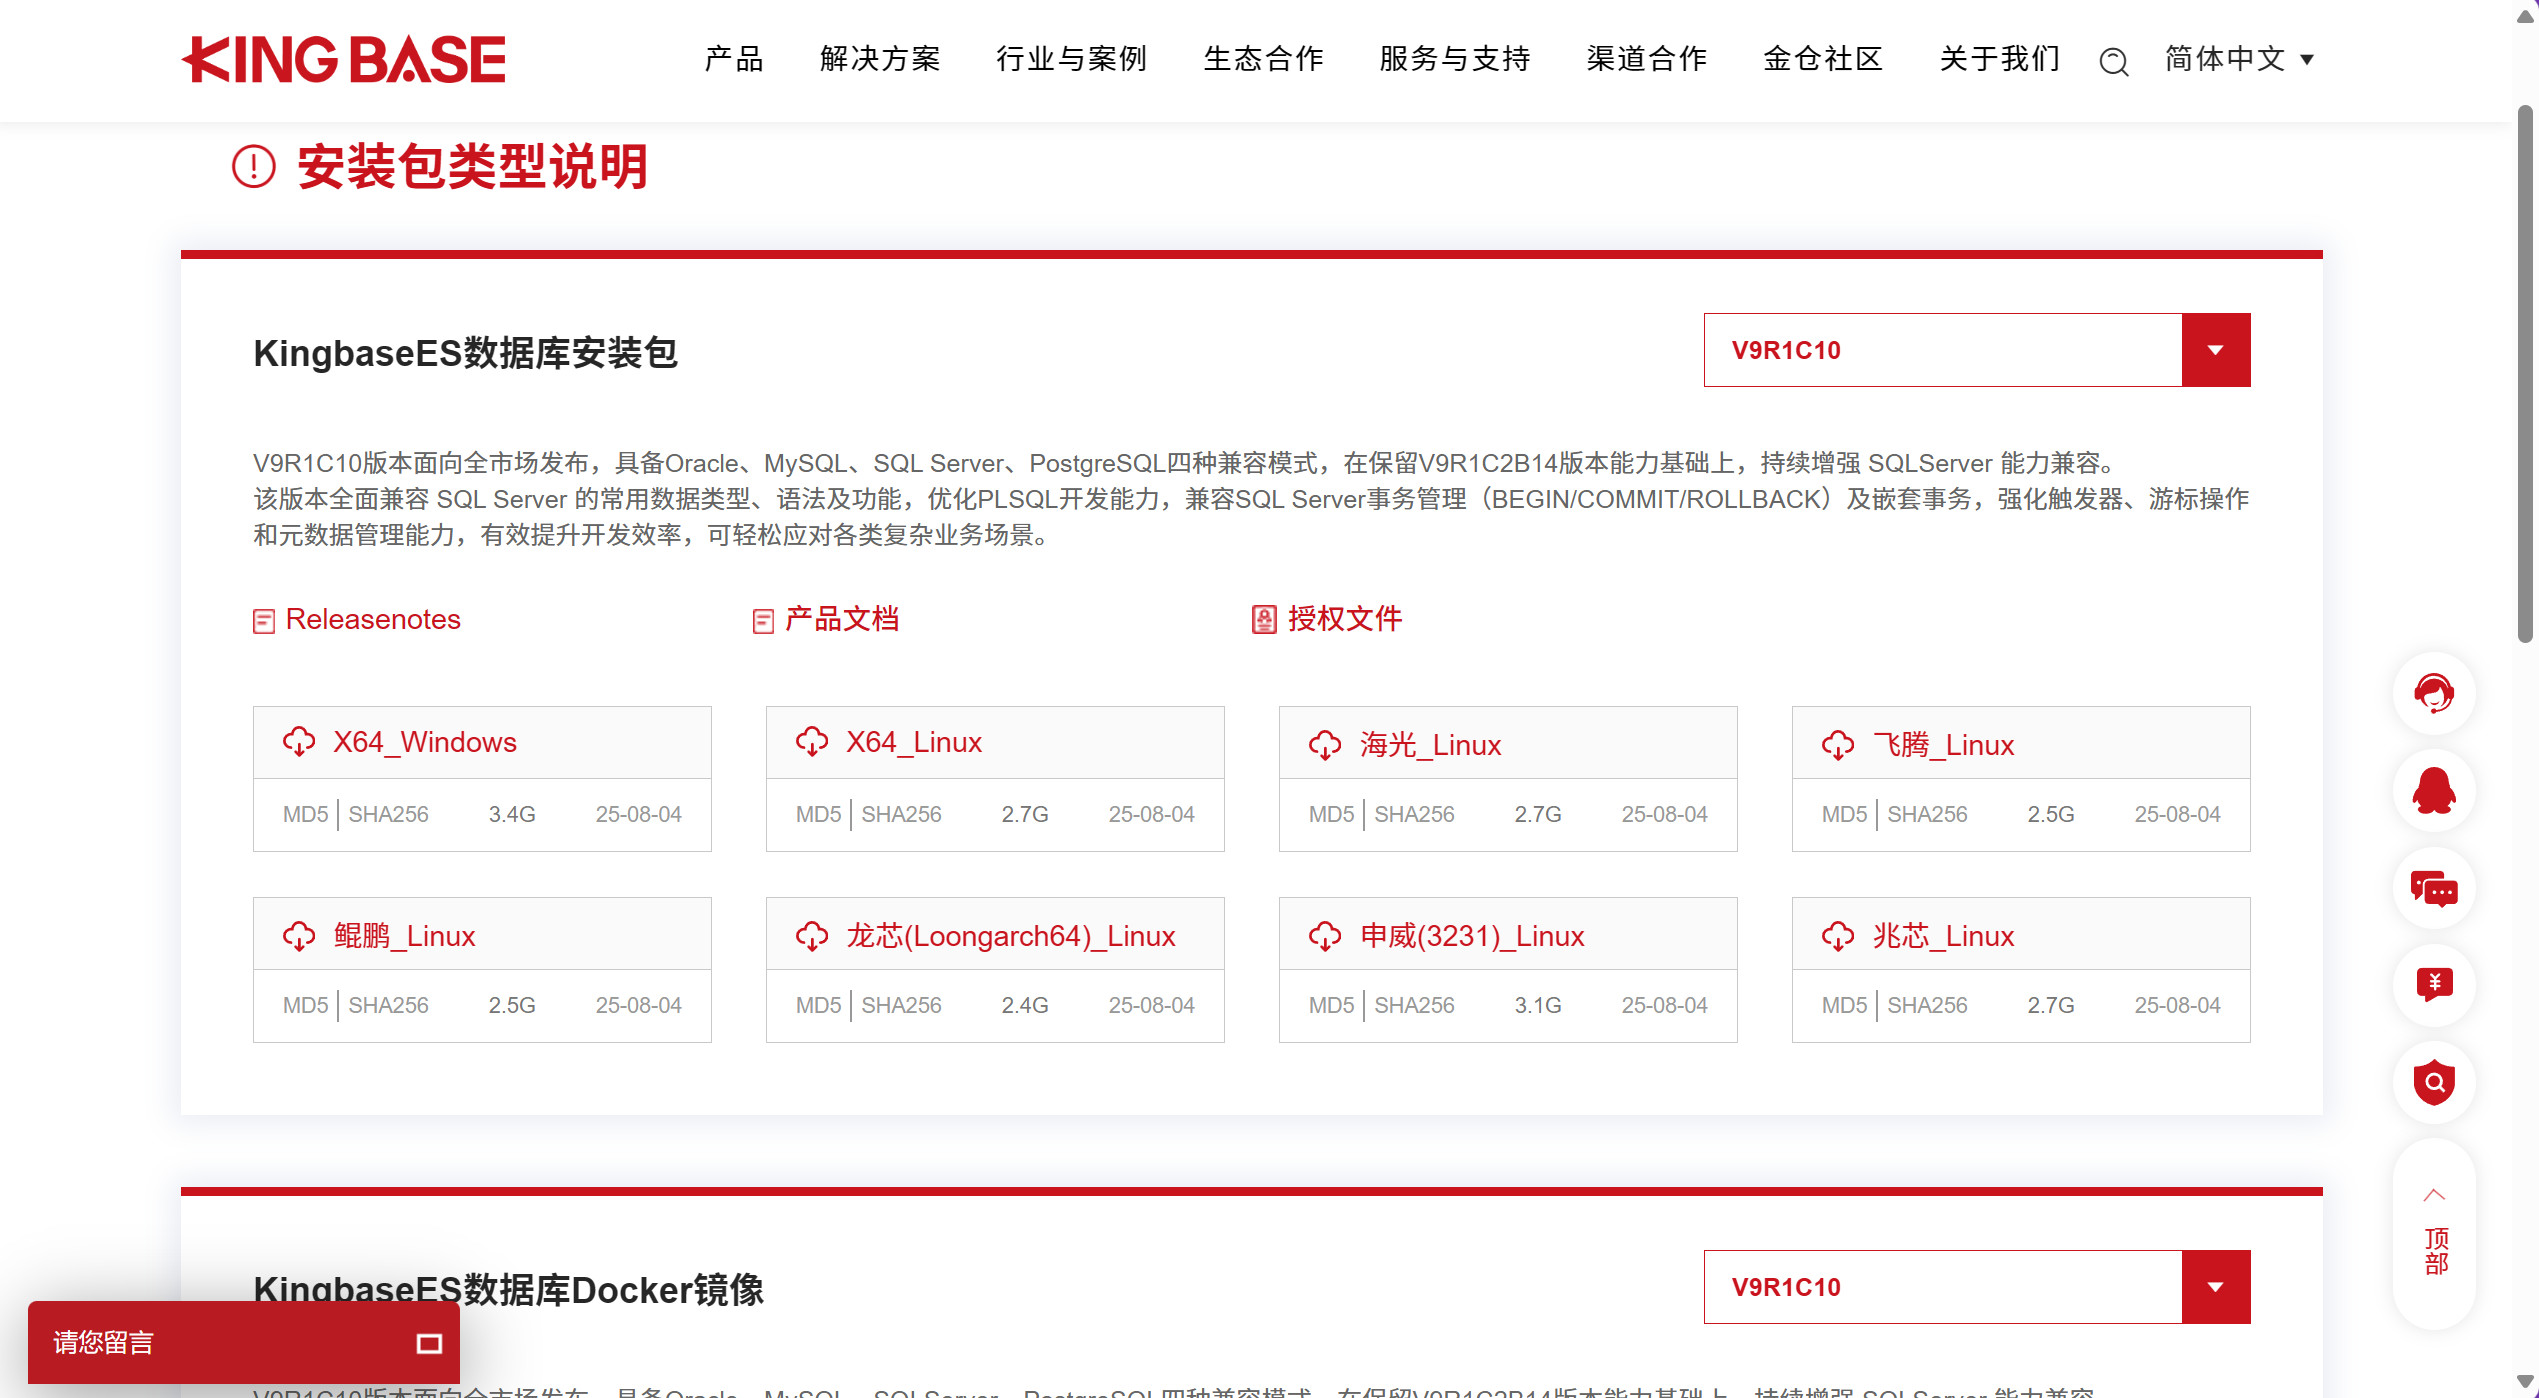This screenshot has height=1398, width=2539.
Task: Expand the 请您留言 message box
Action: point(429,1343)
